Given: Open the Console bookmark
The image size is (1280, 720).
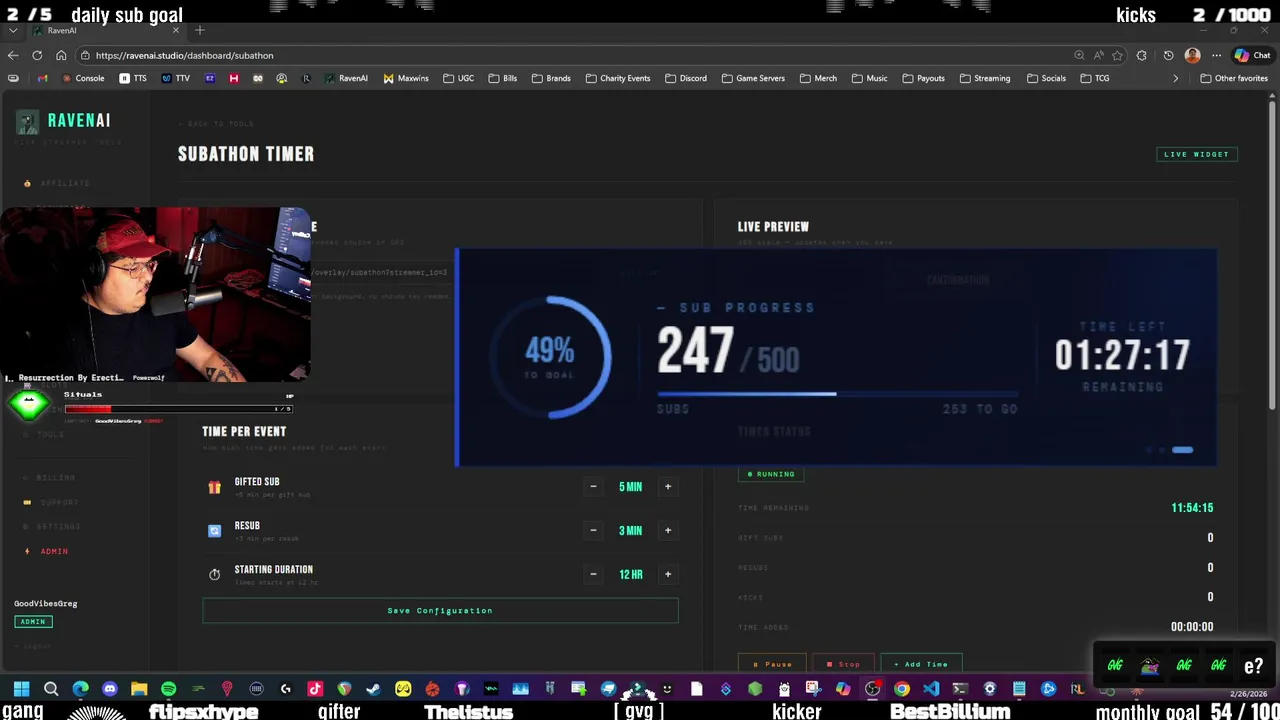Looking at the screenshot, I should tap(84, 78).
